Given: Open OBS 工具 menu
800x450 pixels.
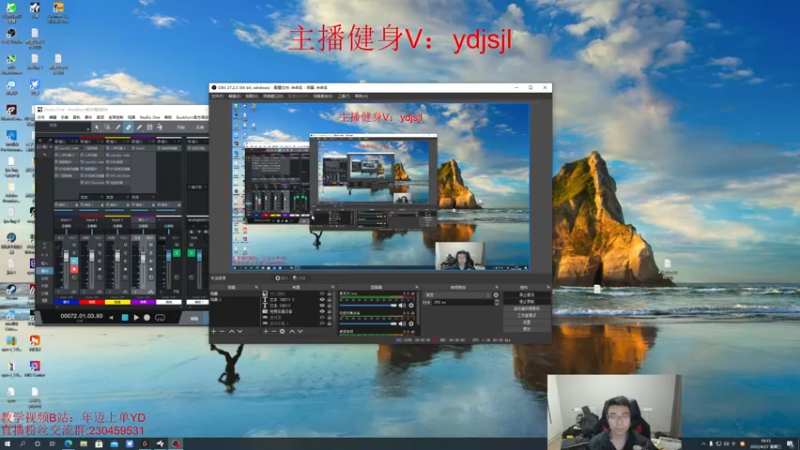Looking at the screenshot, I should pyautogui.click(x=343, y=96).
